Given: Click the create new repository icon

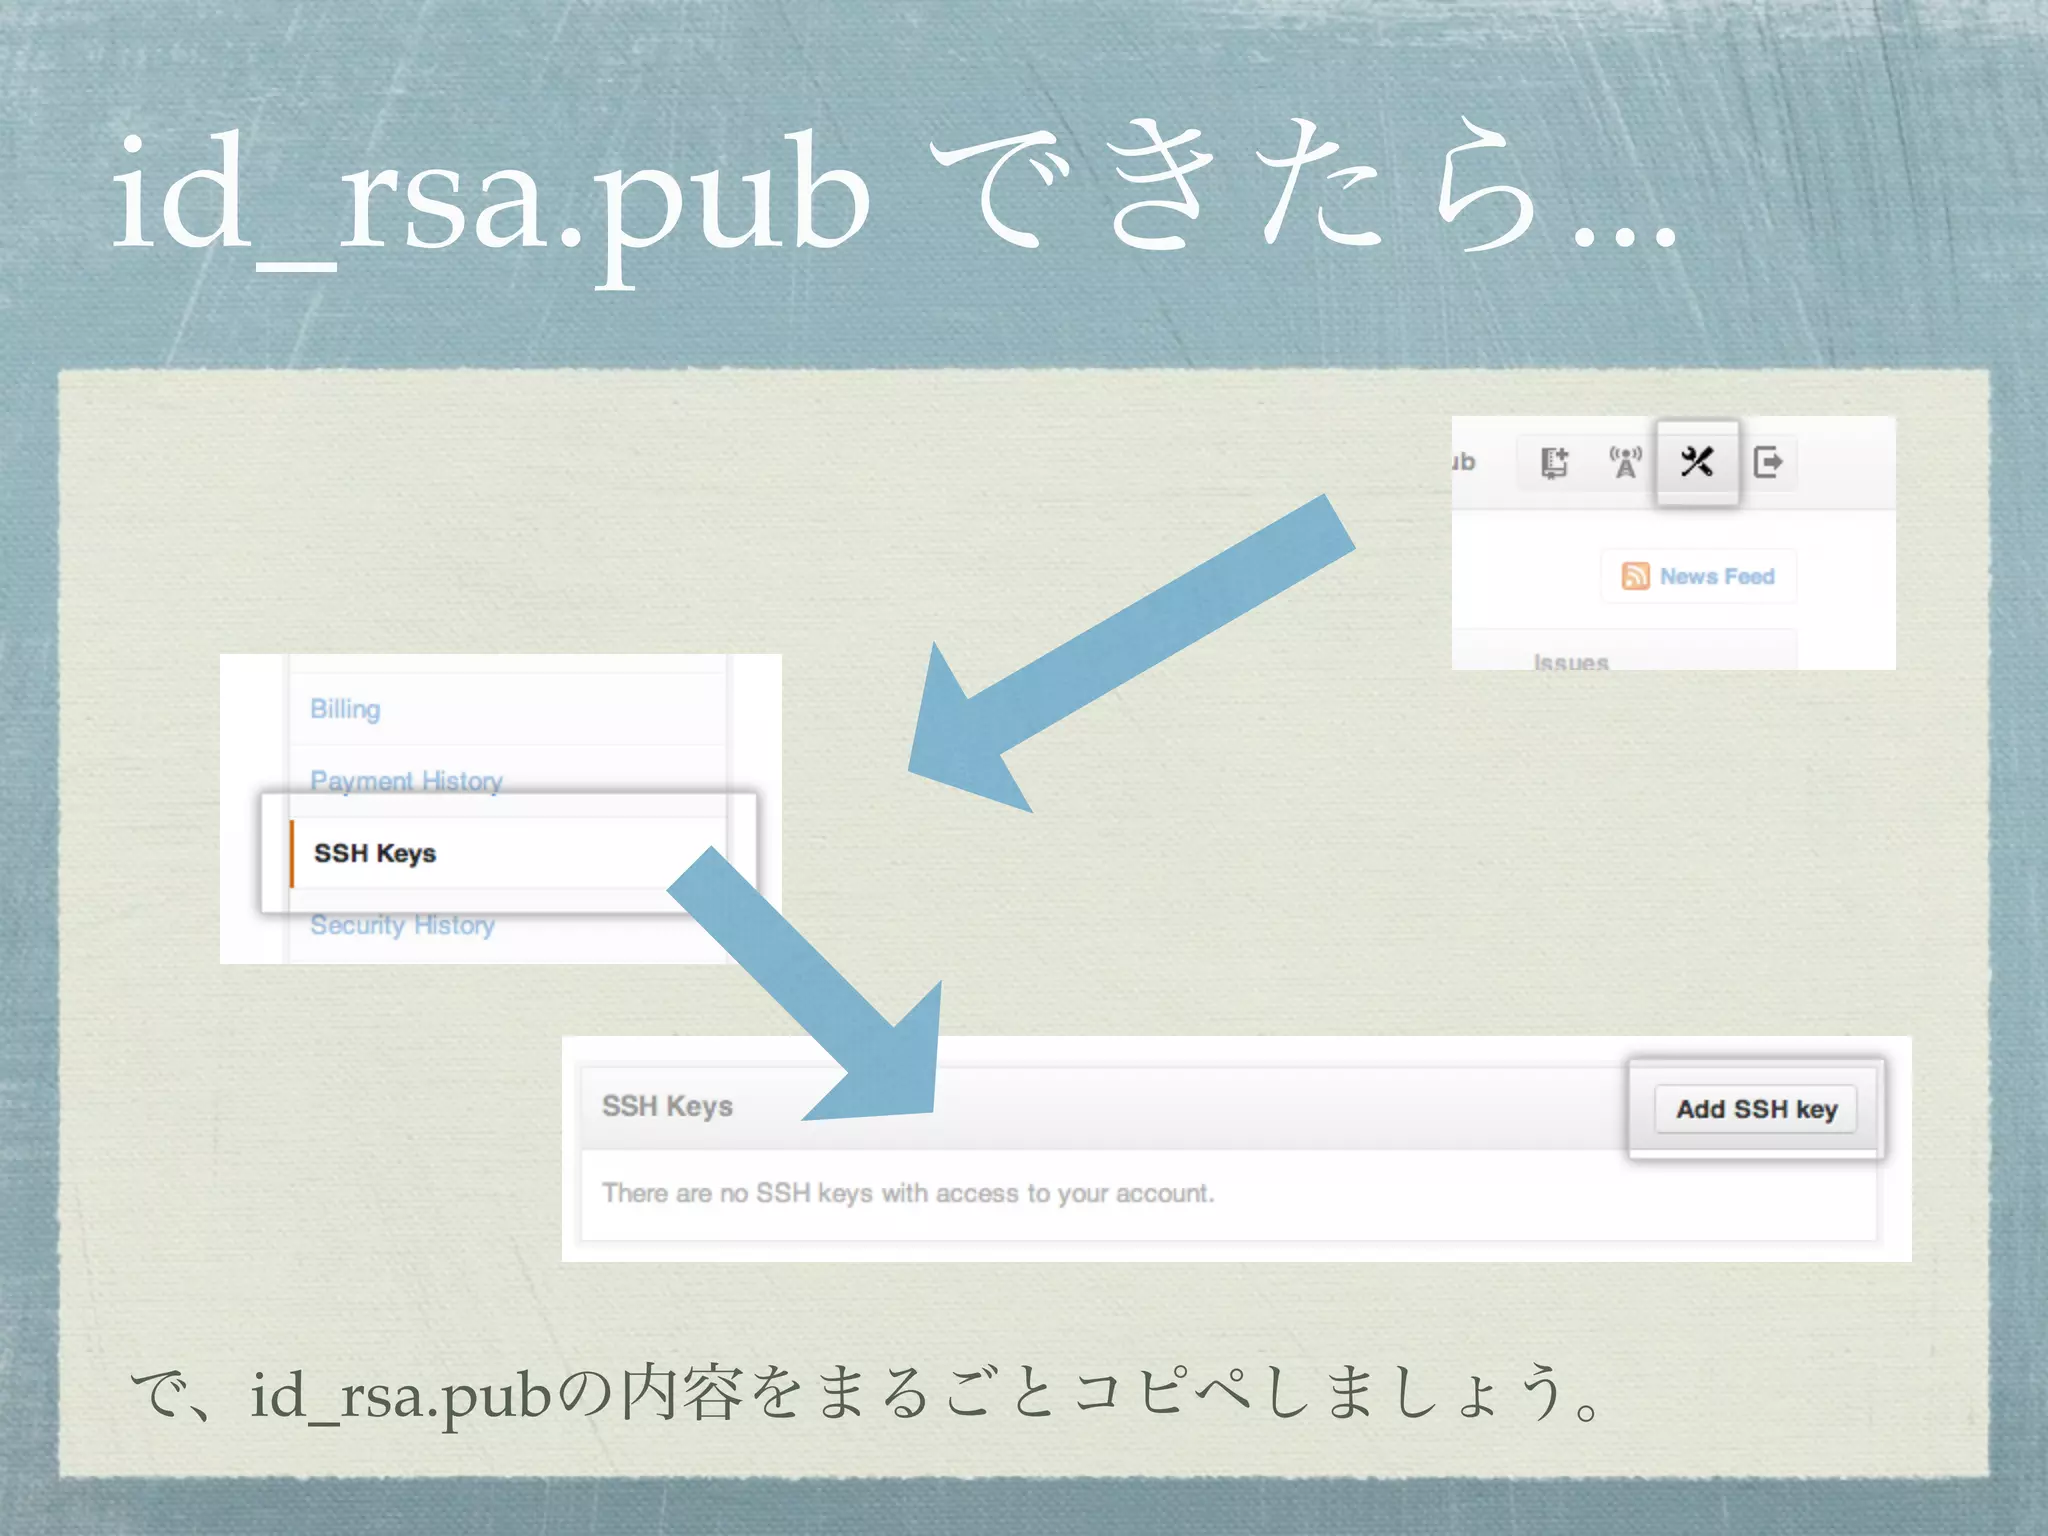Looking at the screenshot, I should pyautogui.click(x=1553, y=462).
